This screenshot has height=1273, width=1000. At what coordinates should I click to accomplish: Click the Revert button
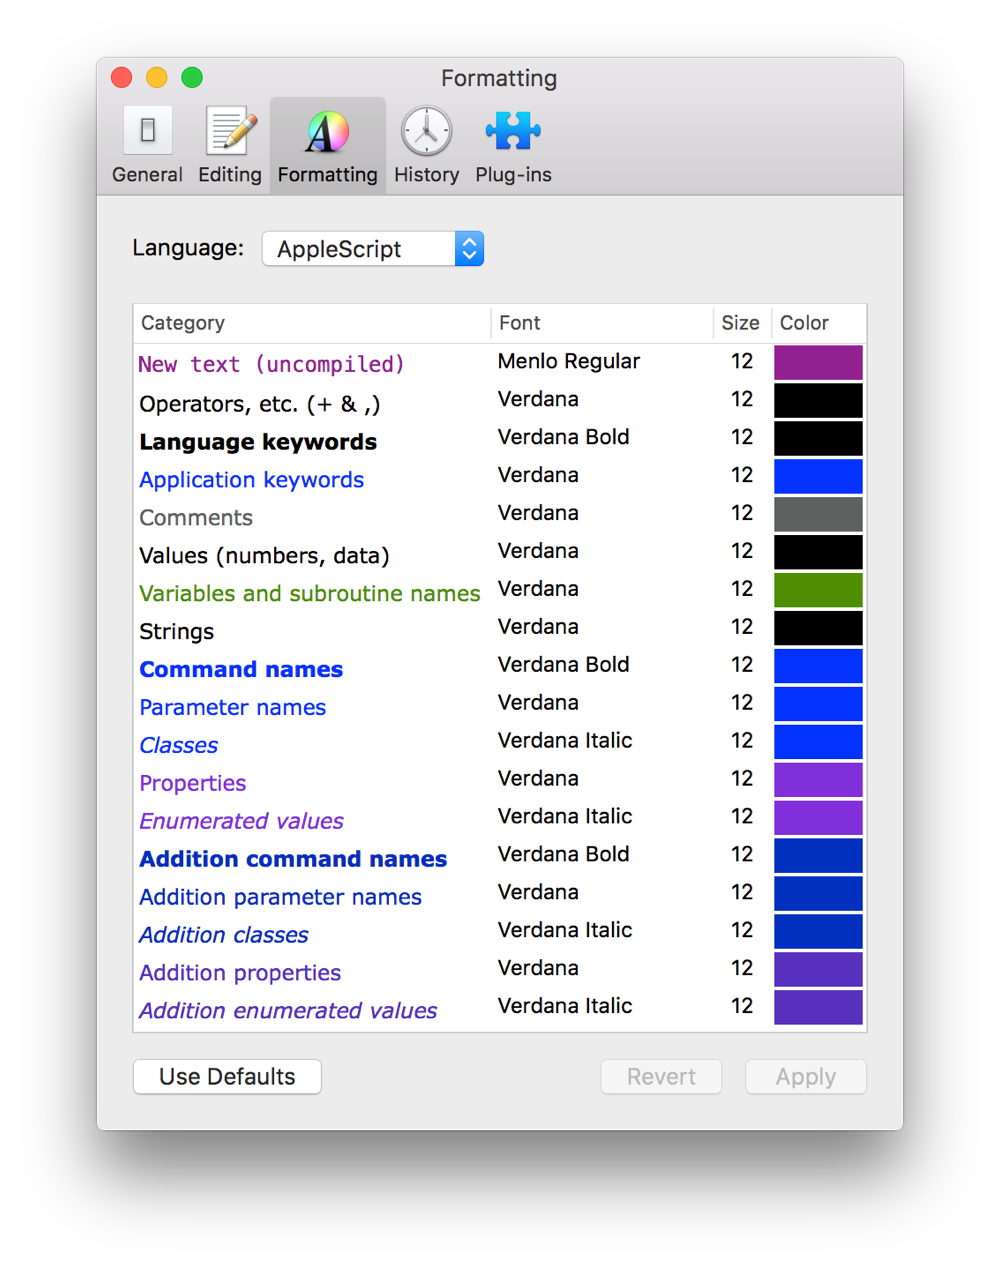click(x=660, y=1076)
